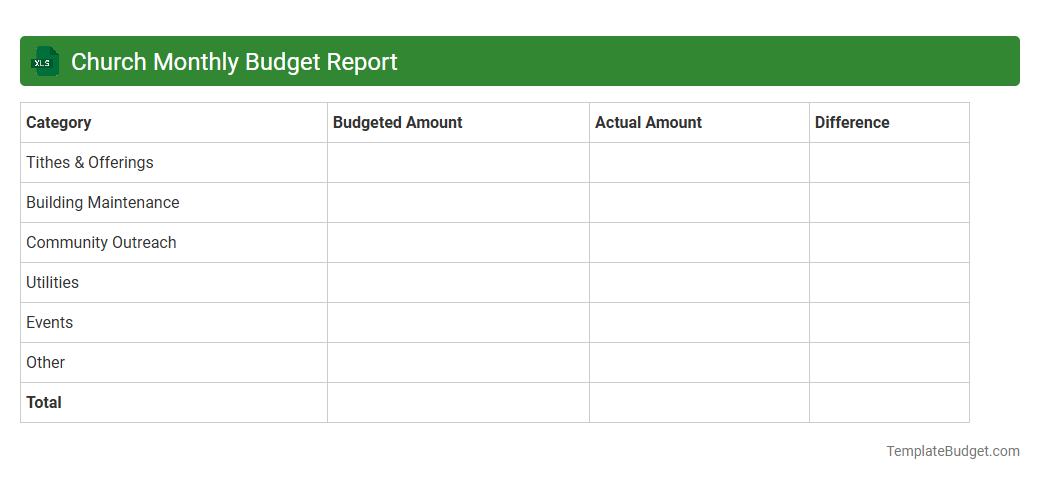Click Budgeted Amount cell for Other
Screen dimensions: 1040x480
pyautogui.click(x=458, y=363)
